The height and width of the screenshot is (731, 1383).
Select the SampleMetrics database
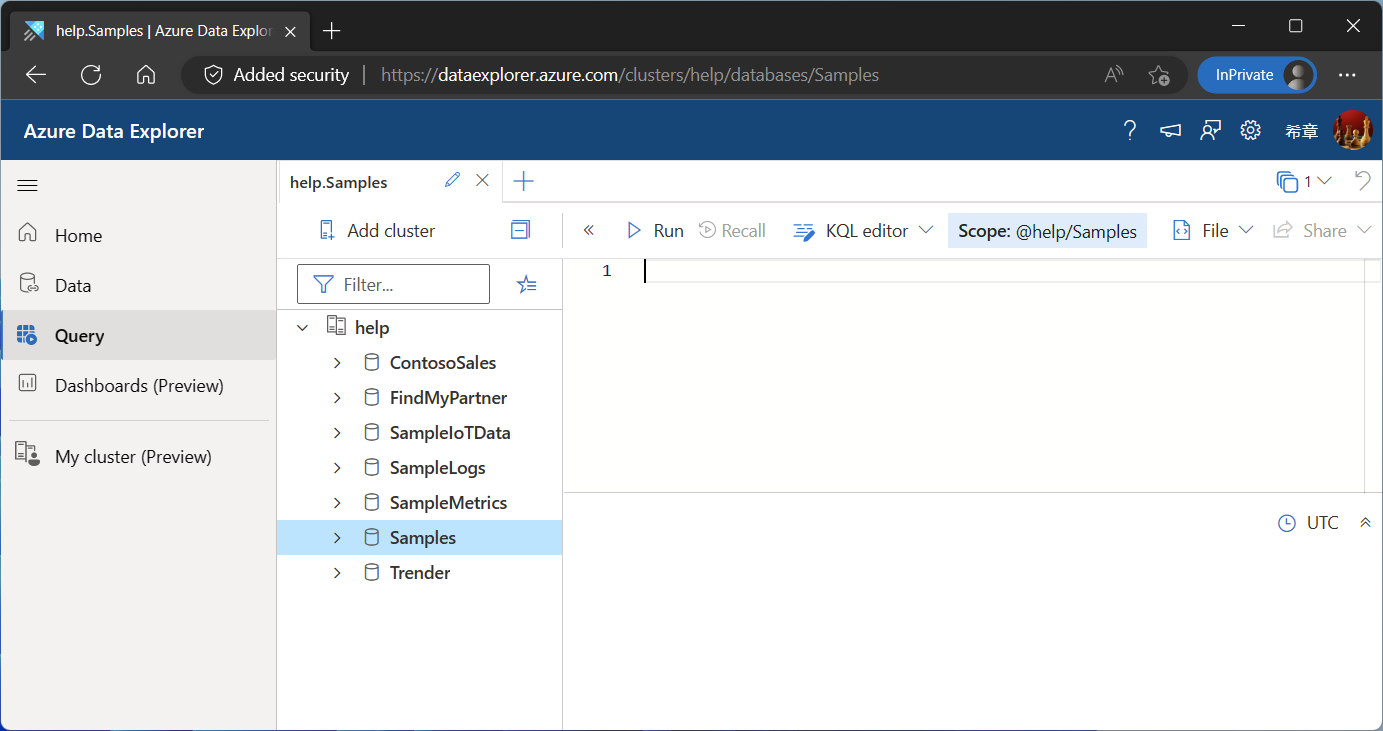[448, 503]
